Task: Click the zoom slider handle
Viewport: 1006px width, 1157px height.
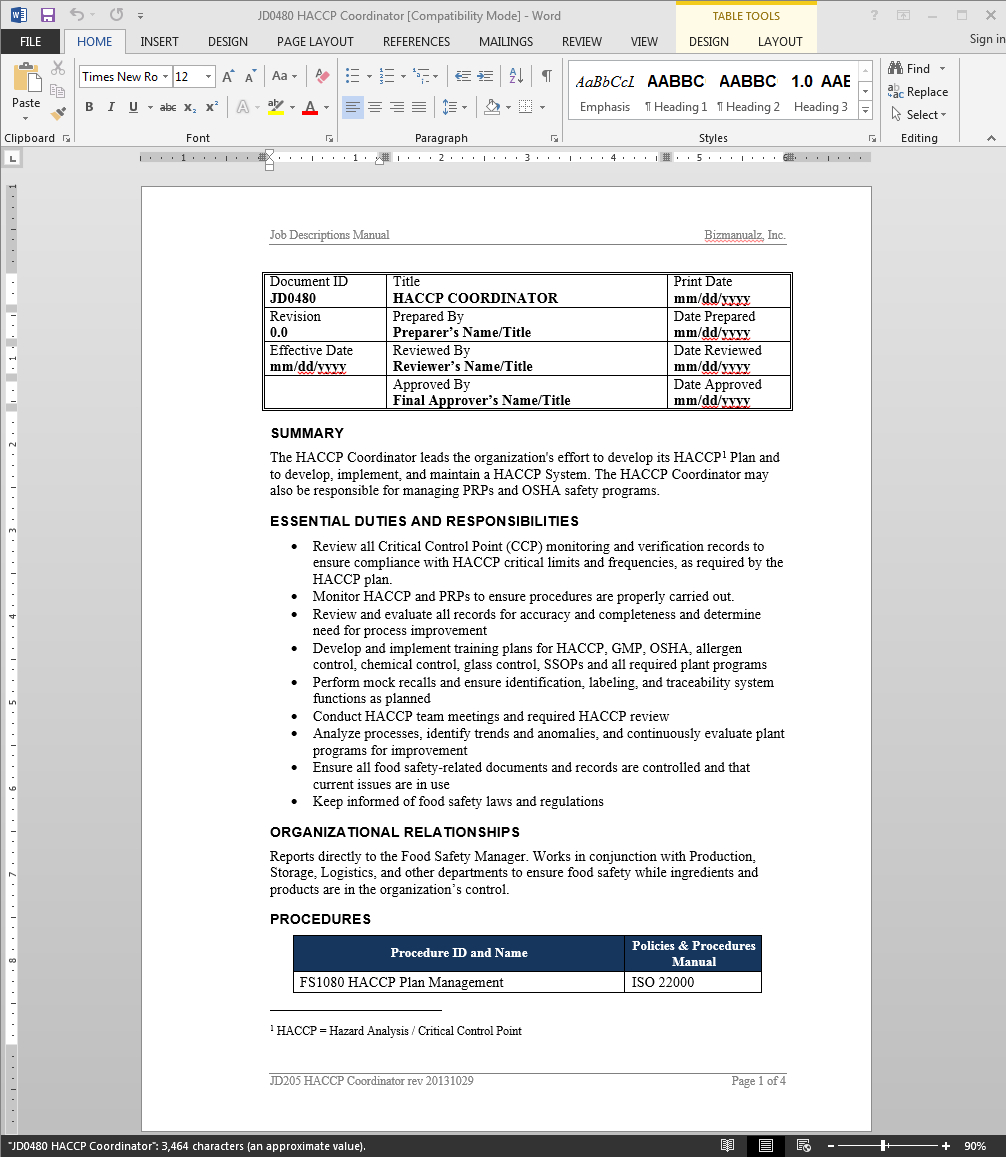Action: coord(884,1146)
